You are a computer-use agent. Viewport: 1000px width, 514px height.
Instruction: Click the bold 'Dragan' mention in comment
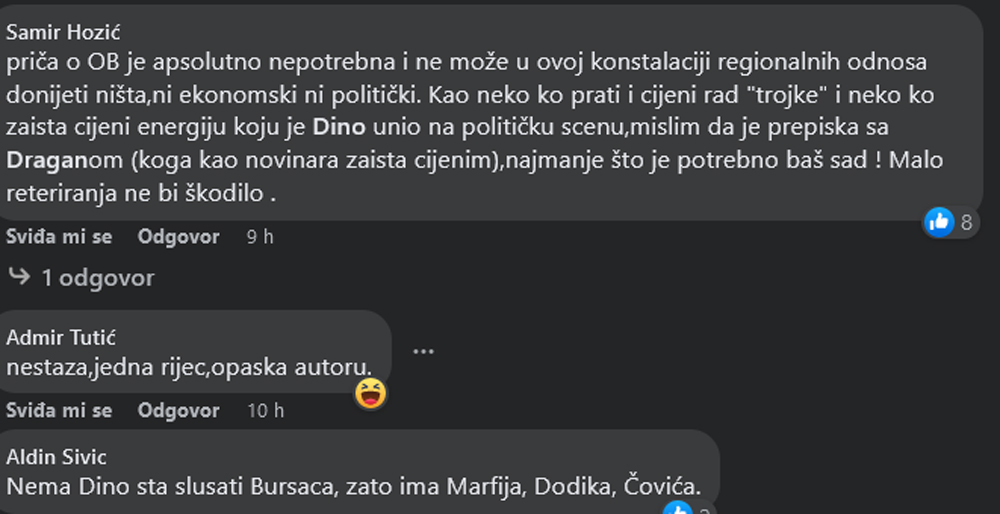46,160
